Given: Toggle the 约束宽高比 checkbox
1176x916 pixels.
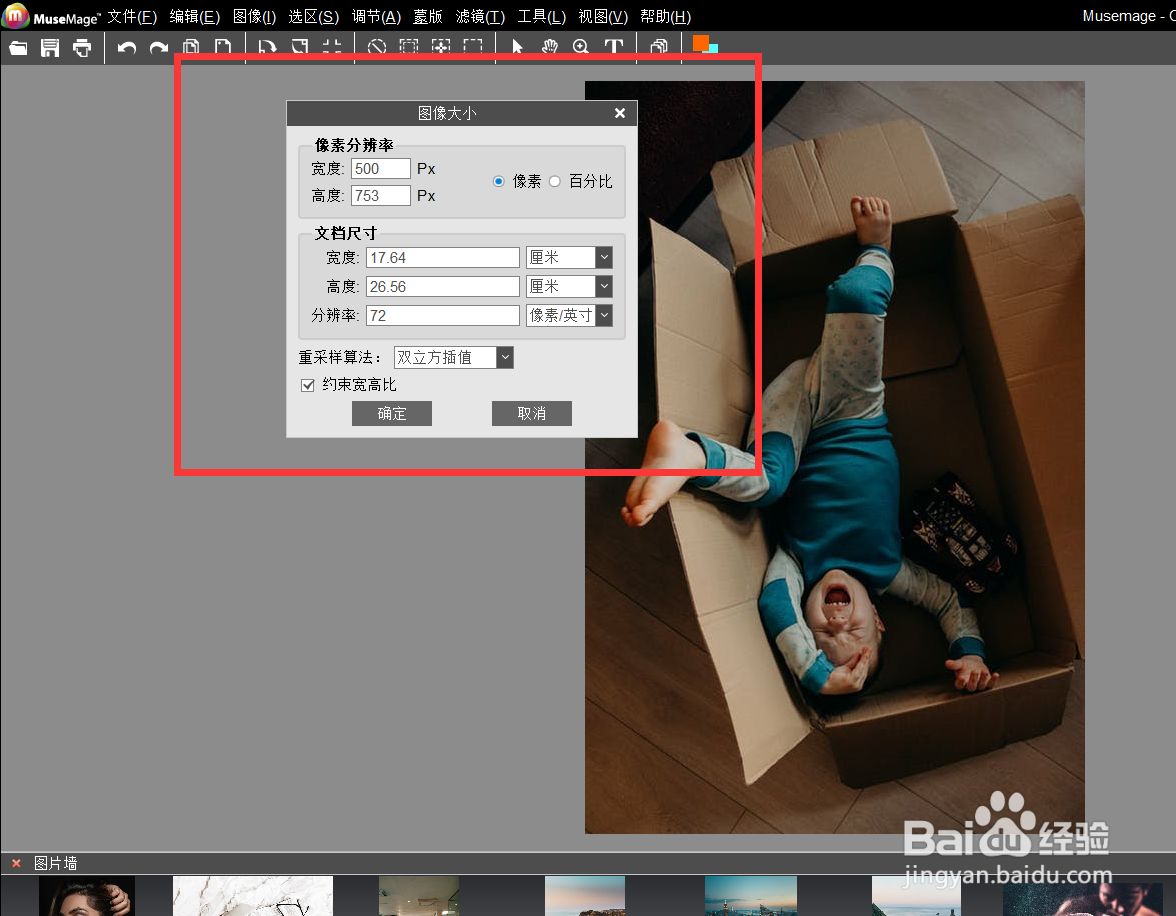Looking at the screenshot, I should [x=308, y=386].
